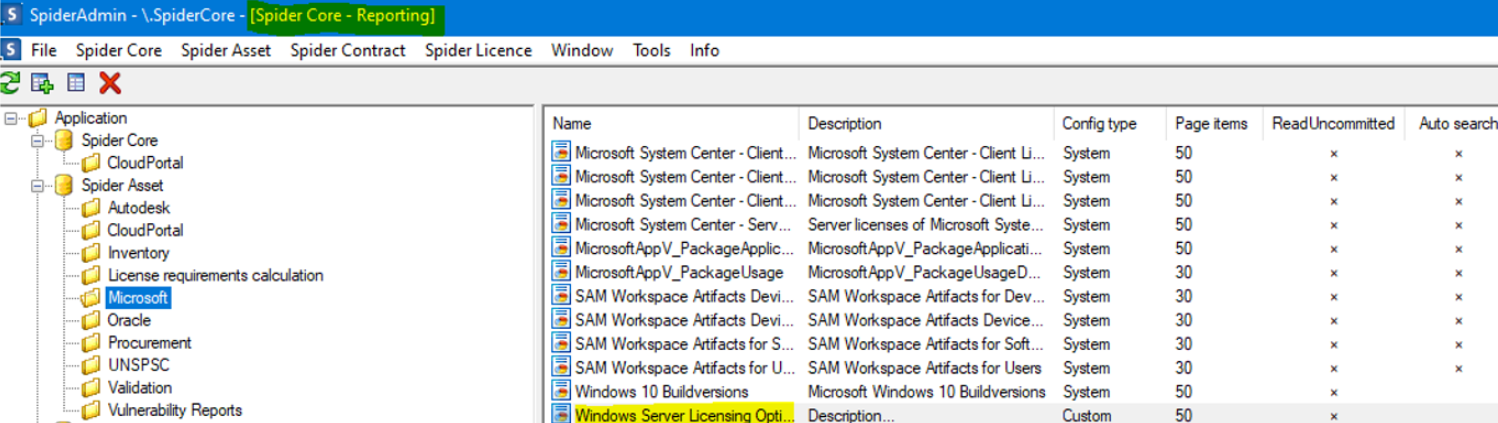Click the green Refresh arrows toolbar icon

[x=10, y=83]
